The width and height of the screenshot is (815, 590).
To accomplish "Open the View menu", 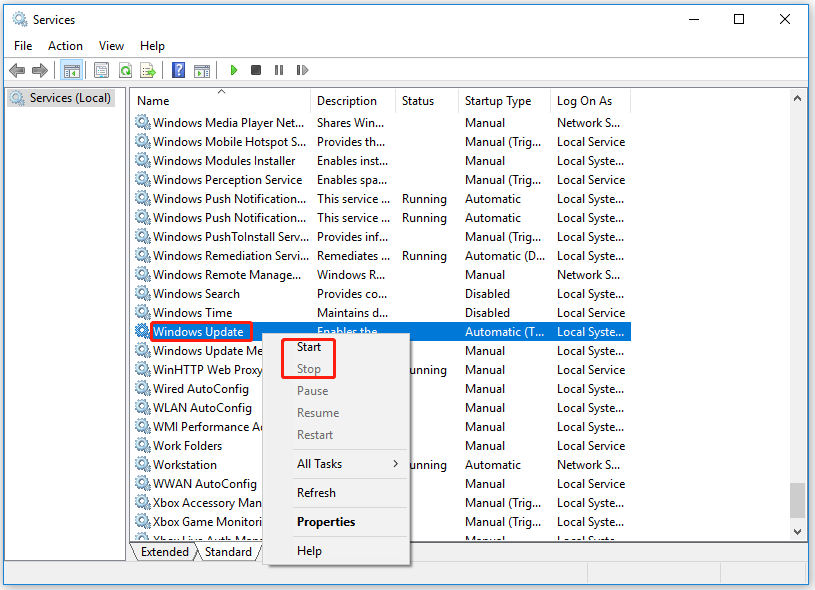I will tap(111, 46).
